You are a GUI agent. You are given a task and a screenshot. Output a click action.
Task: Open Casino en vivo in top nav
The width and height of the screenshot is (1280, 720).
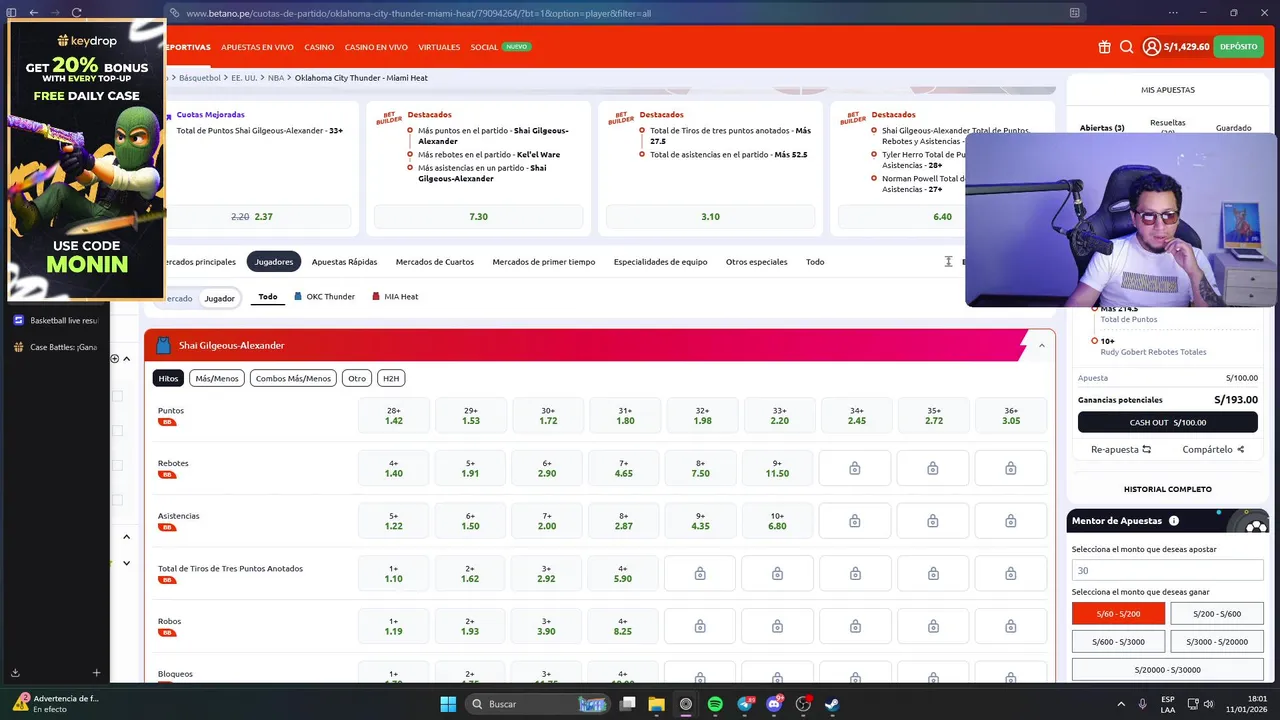[x=376, y=47]
